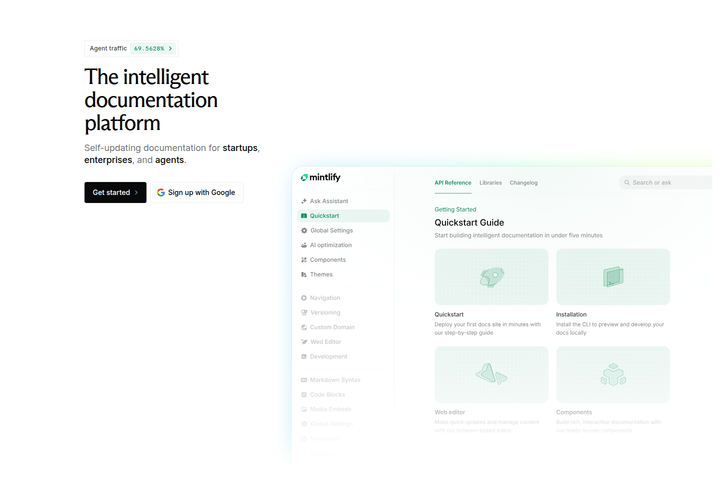Screen dimensions: 720x487
Task: Open the Quickstart rocket card thumbnail
Action: tap(491, 277)
